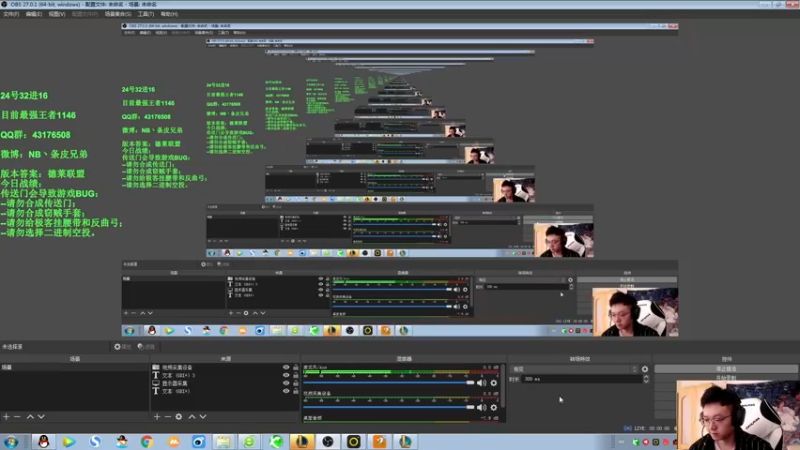Viewport: 800px width, 450px height.
Task: Adjust the first mixer track volume slider
Action: click(x=389, y=383)
